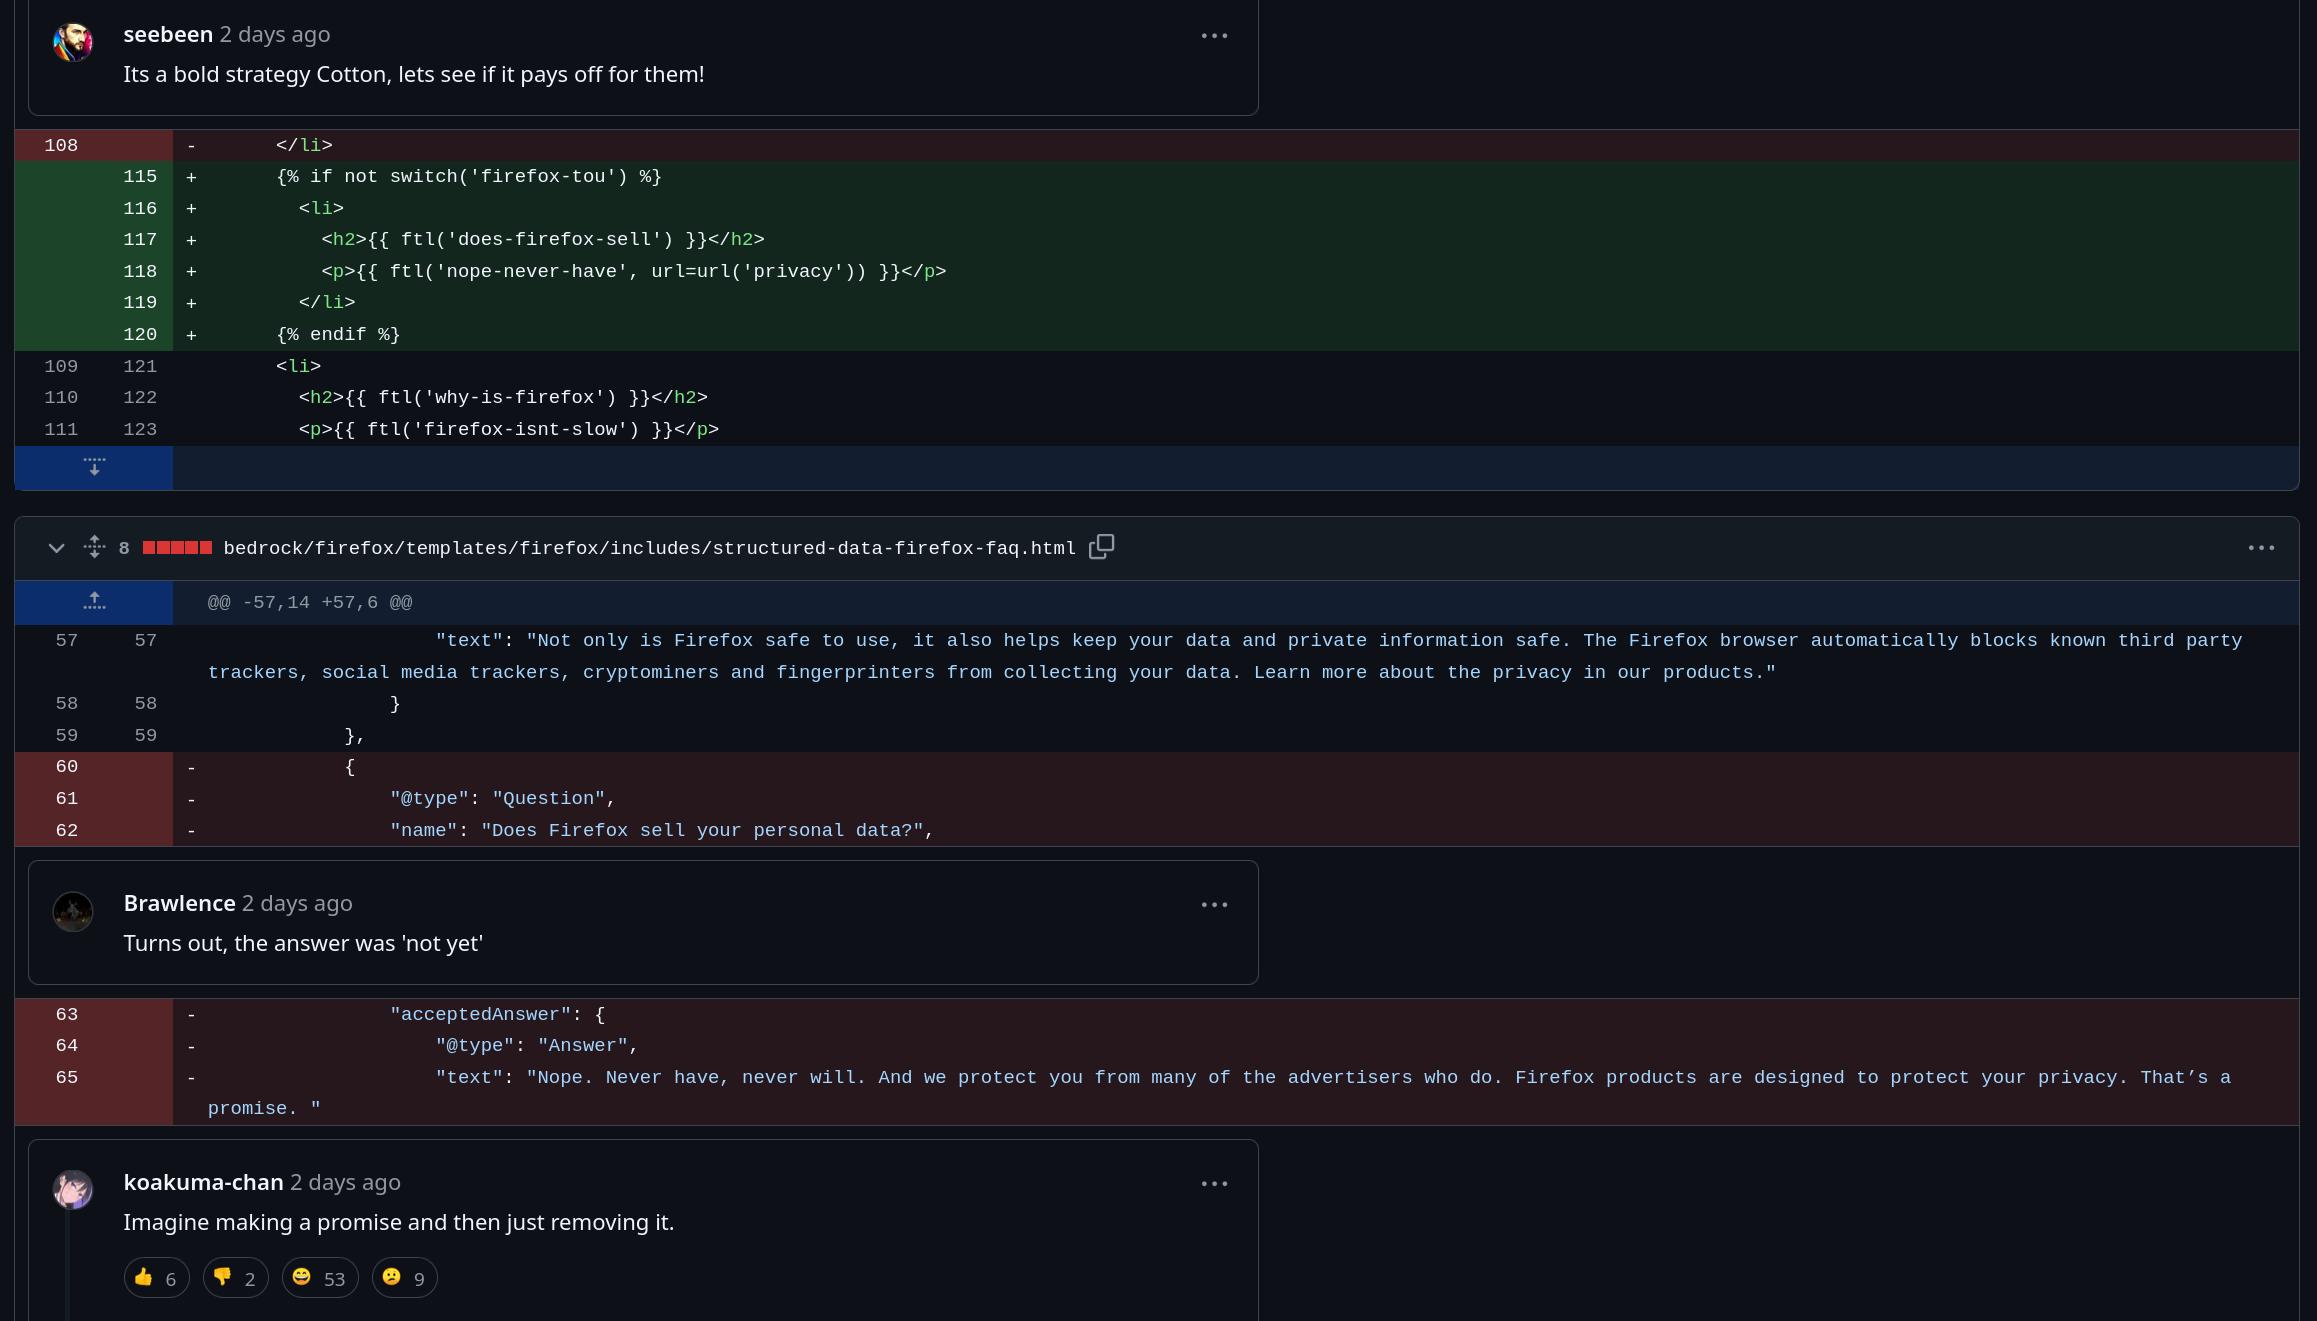Screen dimensions: 2317x1321
Task: Click the red diffstat blocks in file header
Action: (177, 548)
